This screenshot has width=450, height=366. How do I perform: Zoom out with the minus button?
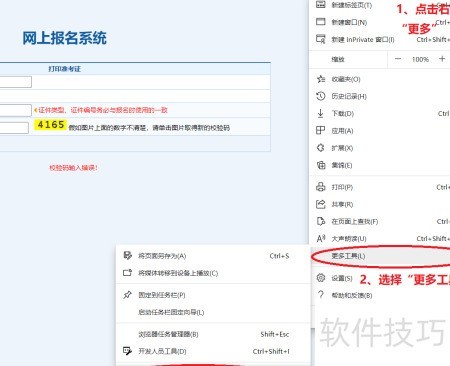tap(398, 59)
